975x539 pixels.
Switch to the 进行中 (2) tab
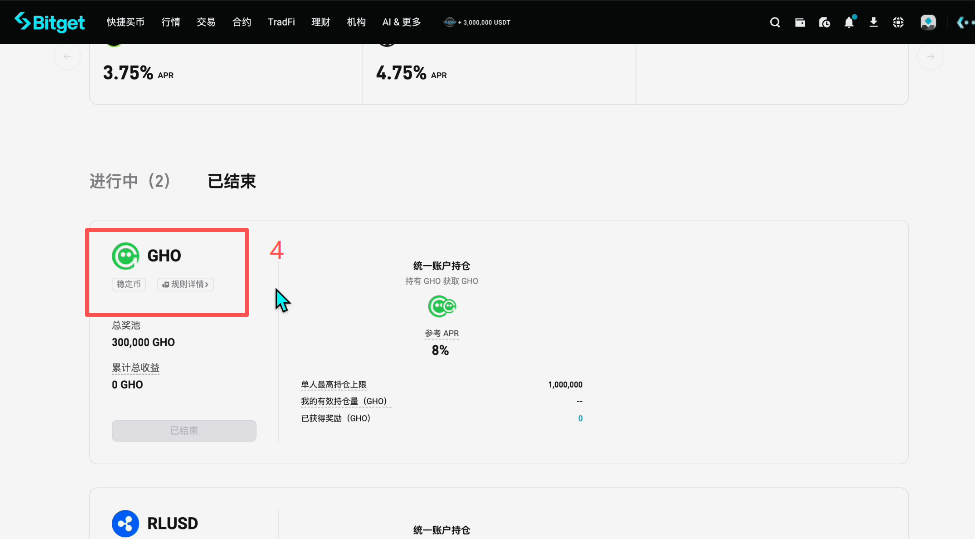[130, 182]
